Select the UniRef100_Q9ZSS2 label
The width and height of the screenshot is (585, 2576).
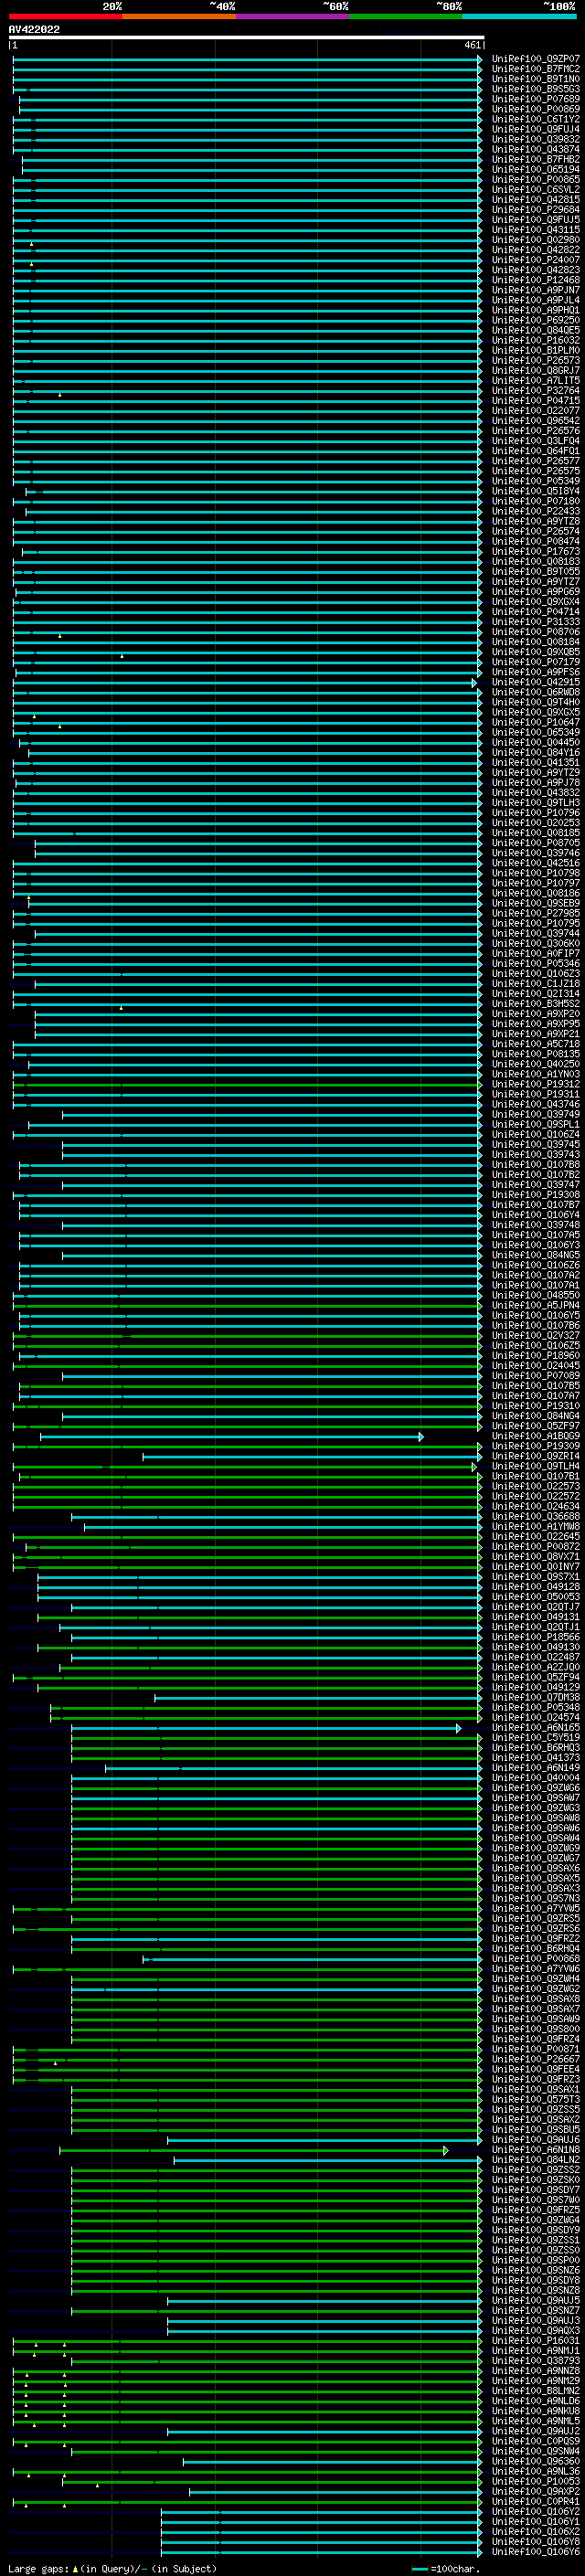(535, 2170)
